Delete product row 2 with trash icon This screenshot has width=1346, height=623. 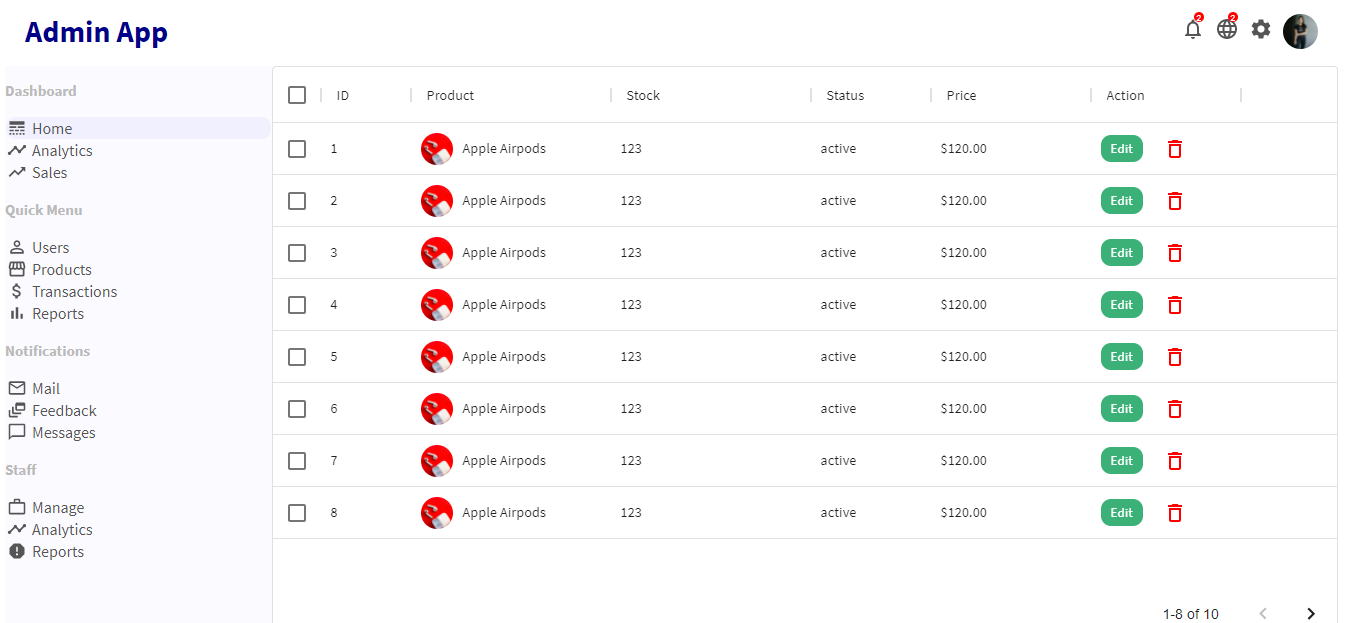click(x=1175, y=201)
